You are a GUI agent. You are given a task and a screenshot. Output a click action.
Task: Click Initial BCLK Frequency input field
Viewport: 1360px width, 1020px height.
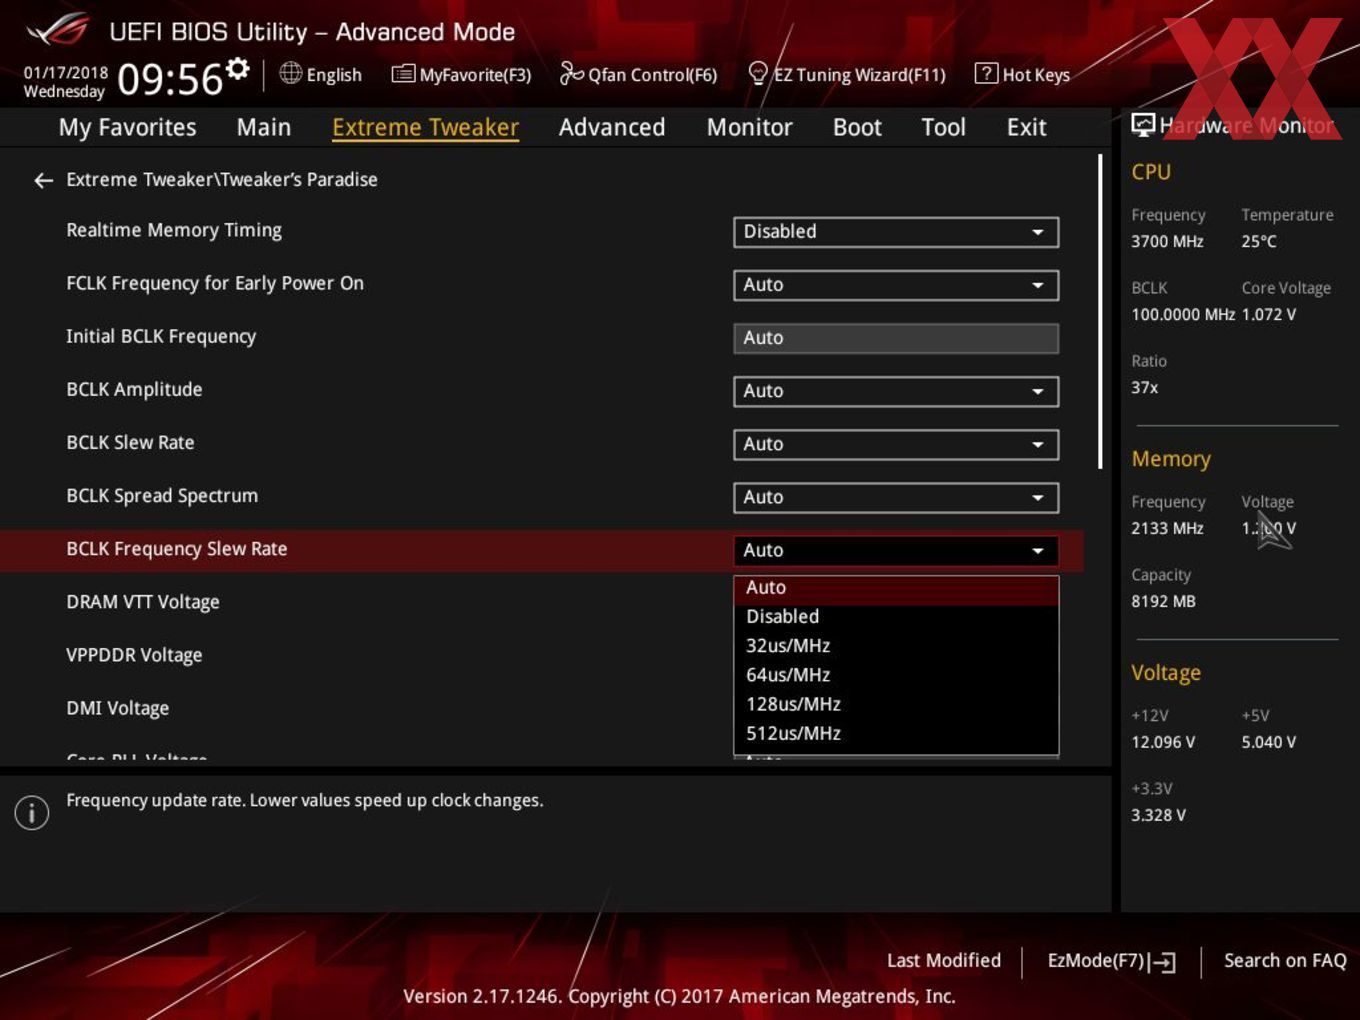[896, 338]
